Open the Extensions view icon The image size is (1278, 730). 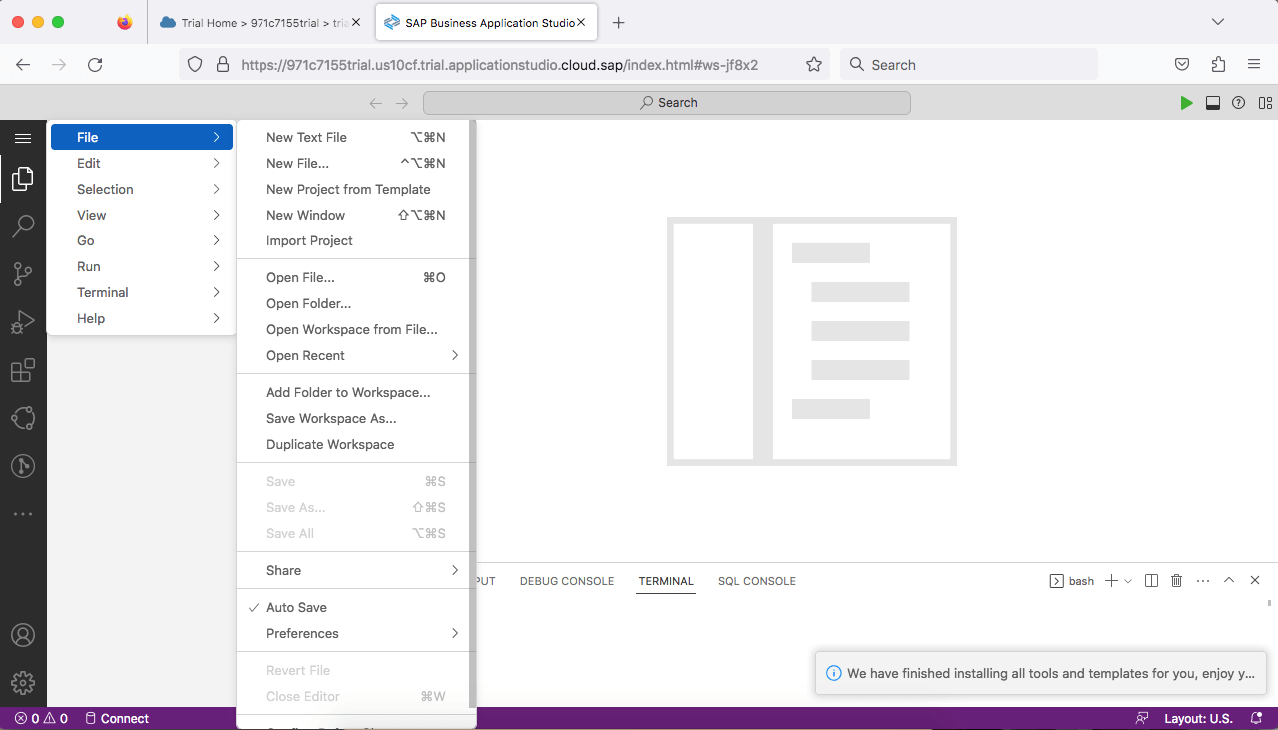point(23,370)
